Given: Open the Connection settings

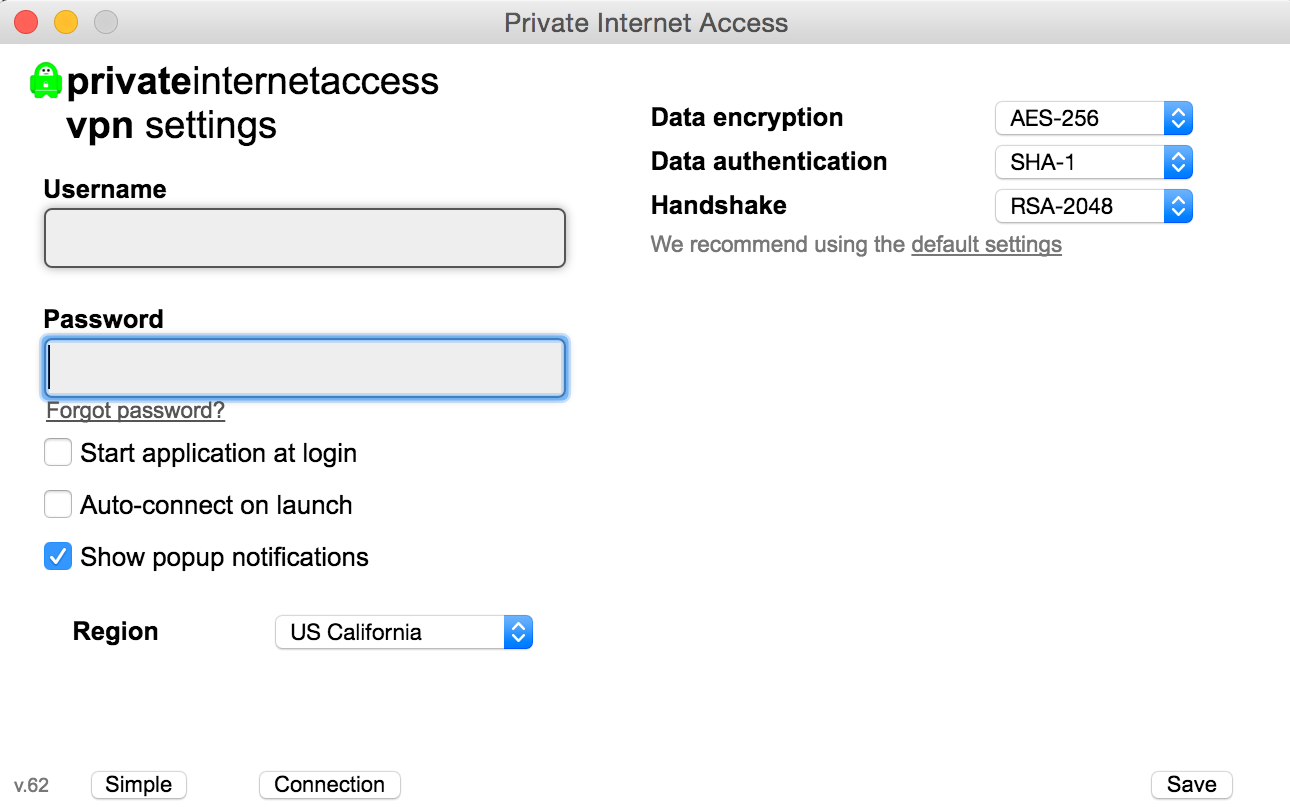Looking at the screenshot, I should (330, 785).
